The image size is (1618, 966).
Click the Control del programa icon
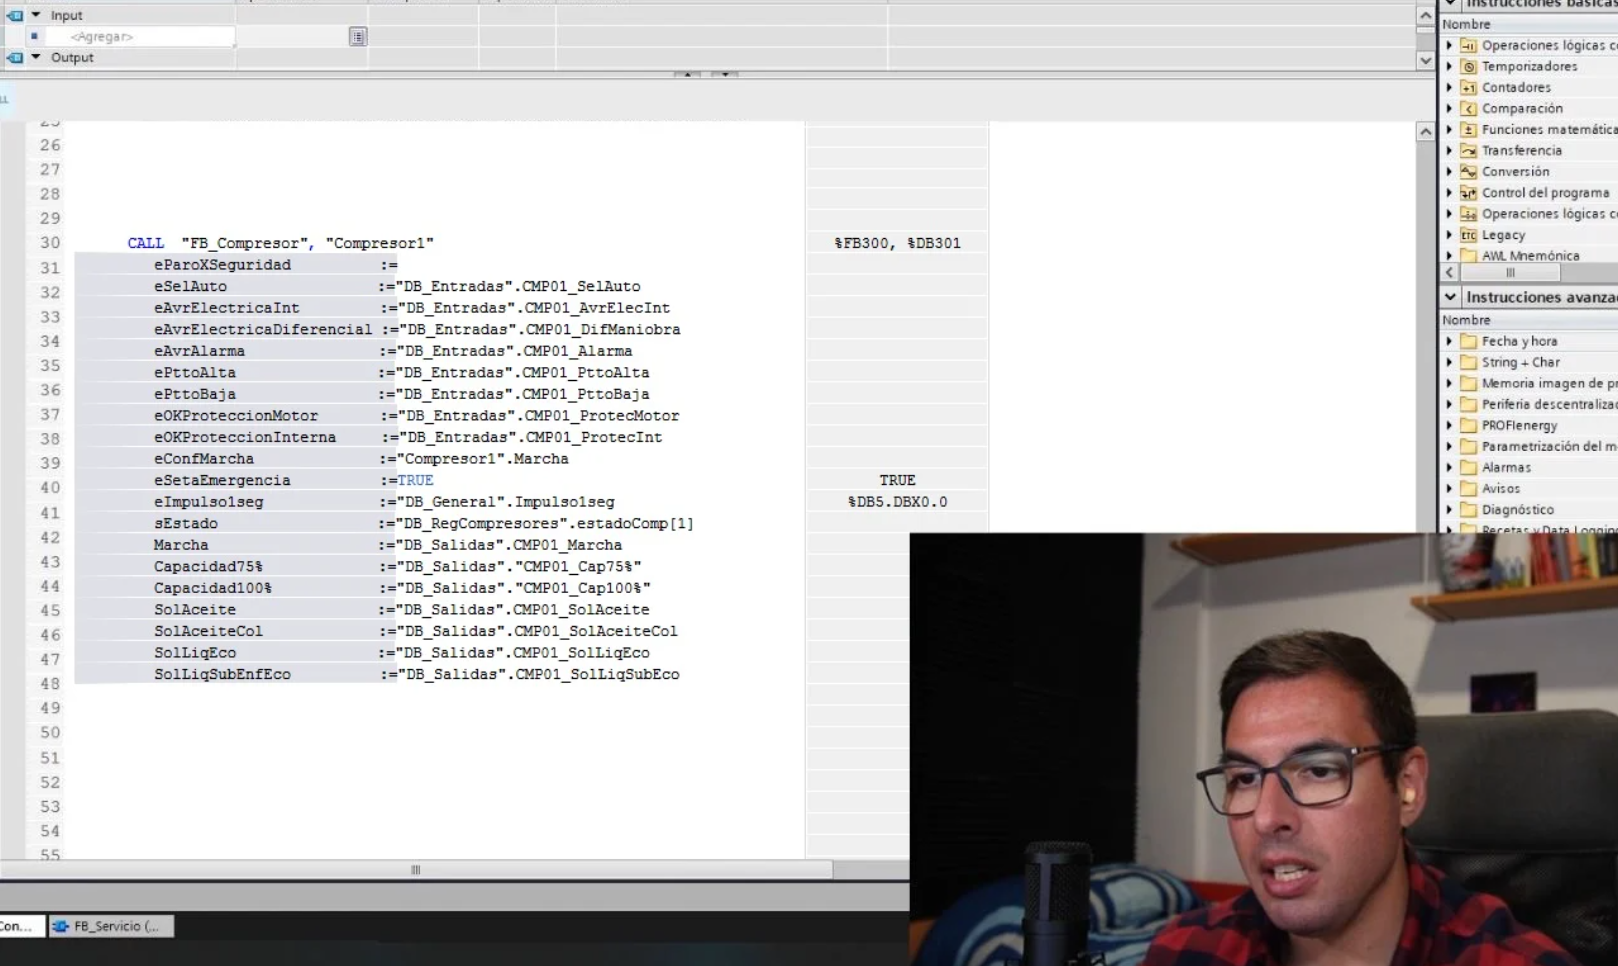tap(1468, 192)
